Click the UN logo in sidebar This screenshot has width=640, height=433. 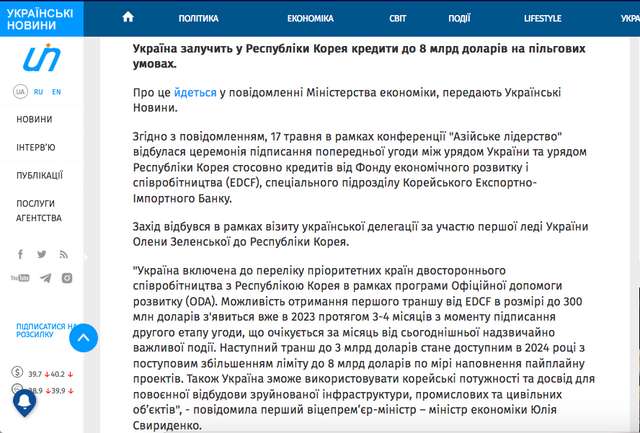[42, 59]
